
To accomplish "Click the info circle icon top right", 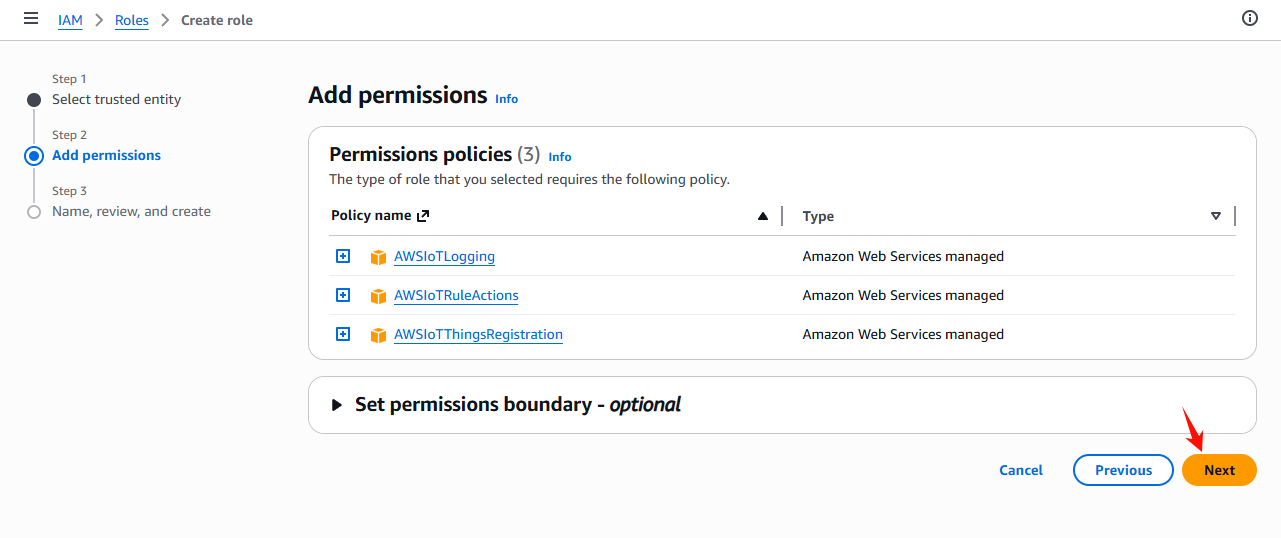I will click(1249, 18).
